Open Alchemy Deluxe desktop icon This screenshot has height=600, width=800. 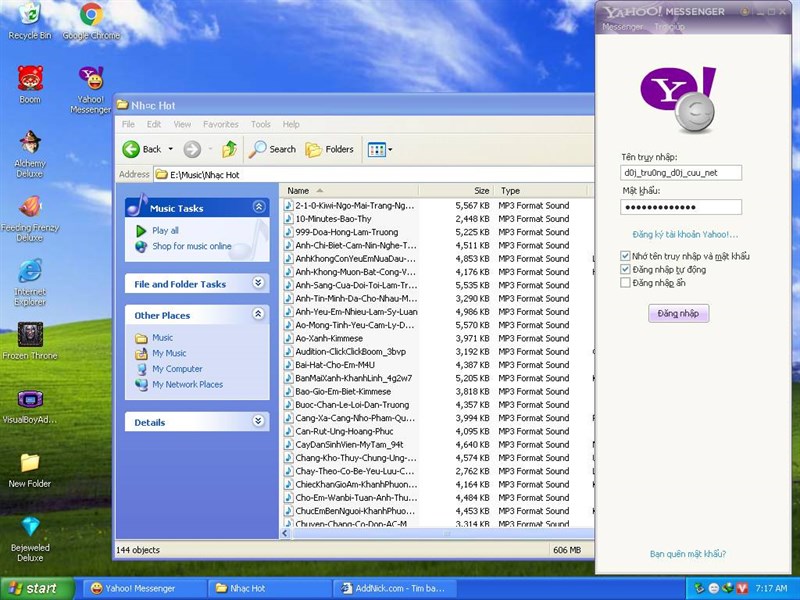coord(30,154)
